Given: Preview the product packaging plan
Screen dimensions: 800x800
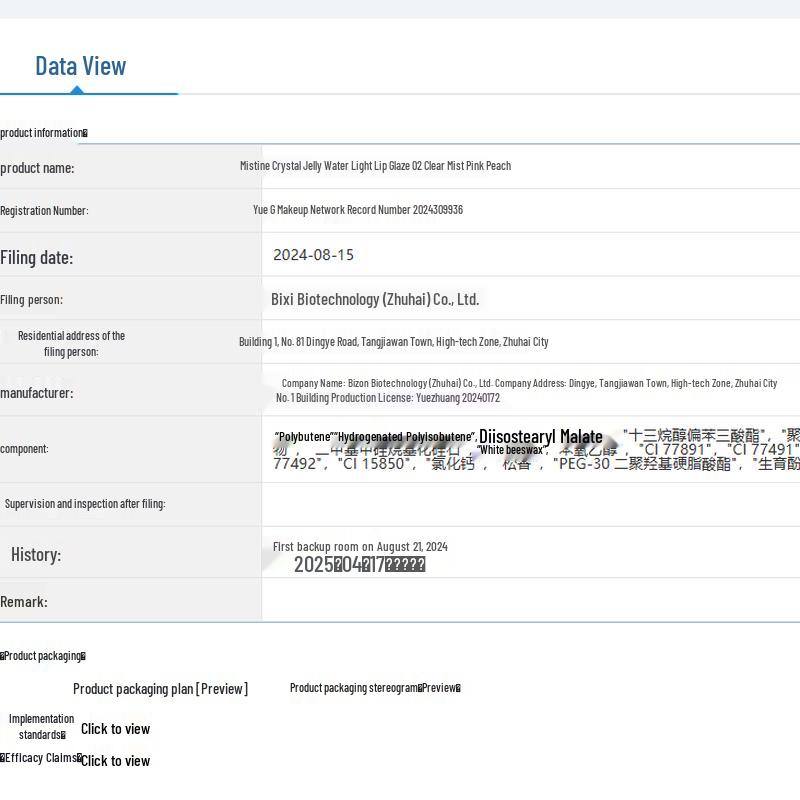Looking at the screenshot, I should click(160, 688).
